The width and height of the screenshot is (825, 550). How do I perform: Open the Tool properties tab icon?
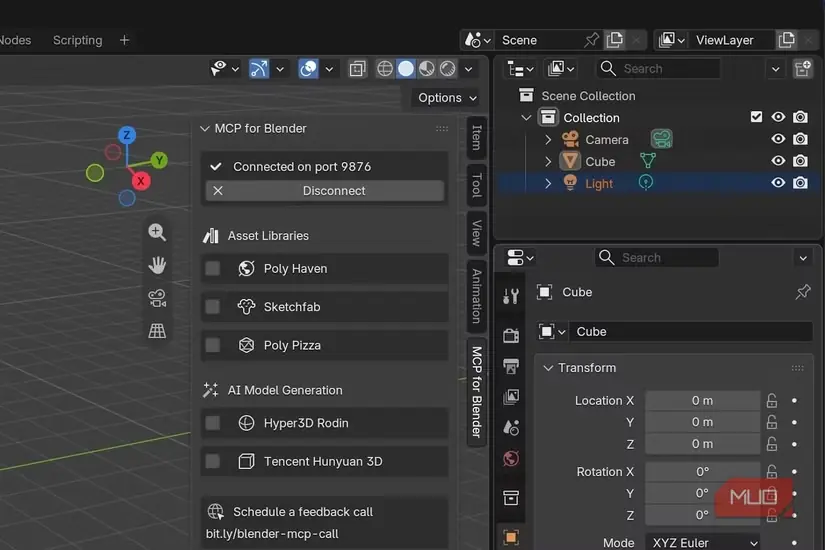click(511, 296)
